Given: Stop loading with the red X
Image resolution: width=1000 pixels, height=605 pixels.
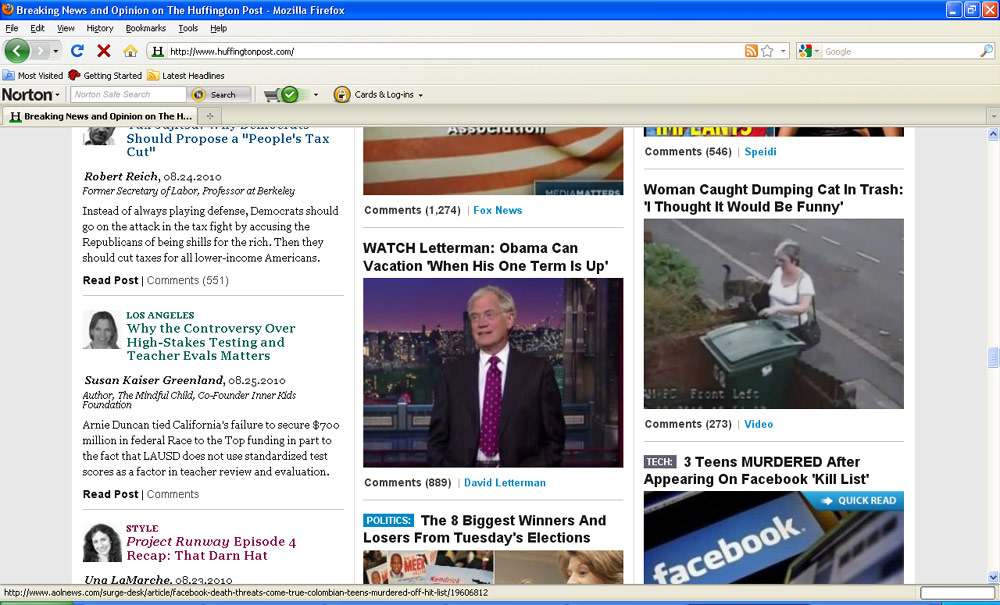Looking at the screenshot, I should pyautogui.click(x=103, y=51).
